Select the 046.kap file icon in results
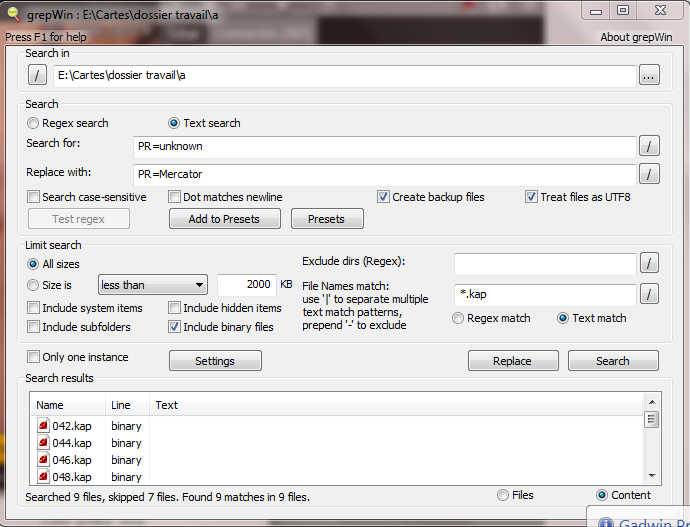 click(43, 460)
